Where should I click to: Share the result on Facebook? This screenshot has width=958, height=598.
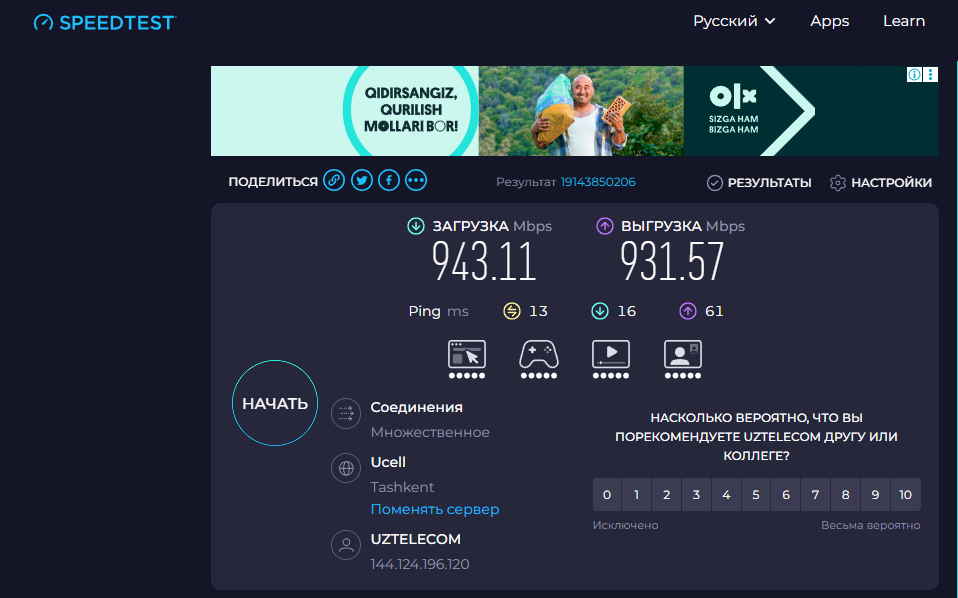coord(389,180)
